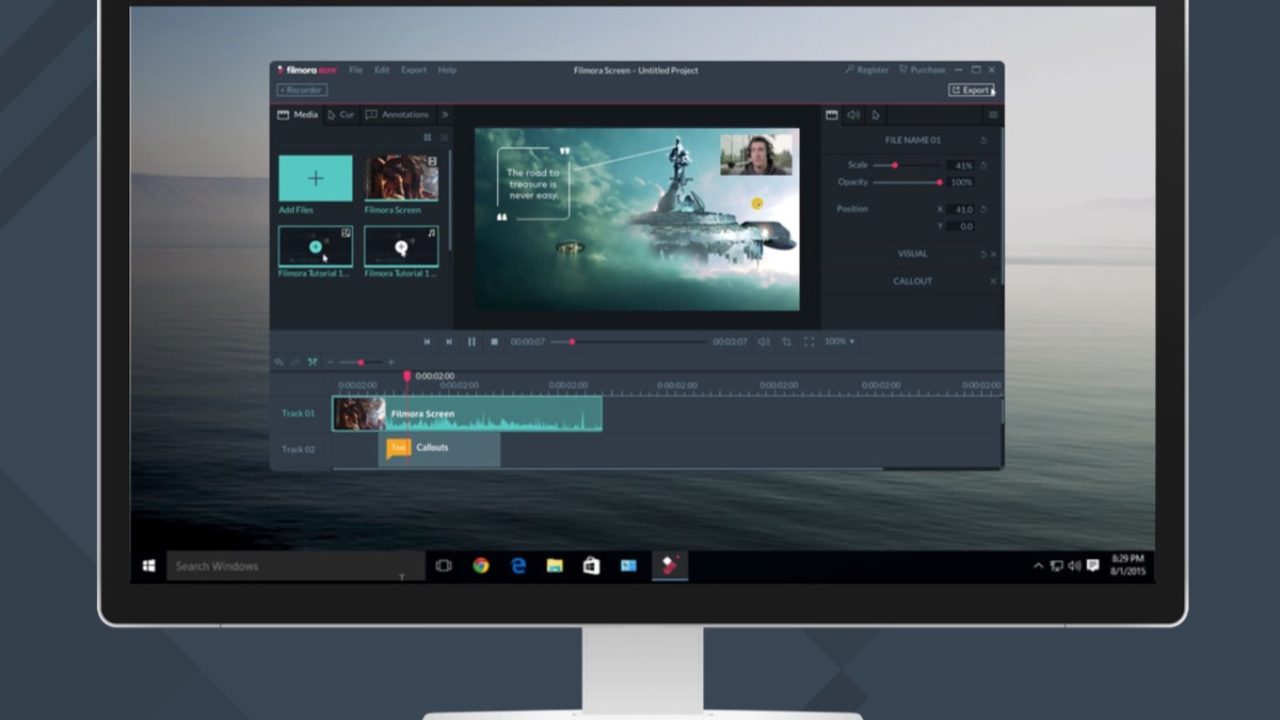This screenshot has height=720, width=1280.
Task: Open the File menu
Action: pos(356,70)
